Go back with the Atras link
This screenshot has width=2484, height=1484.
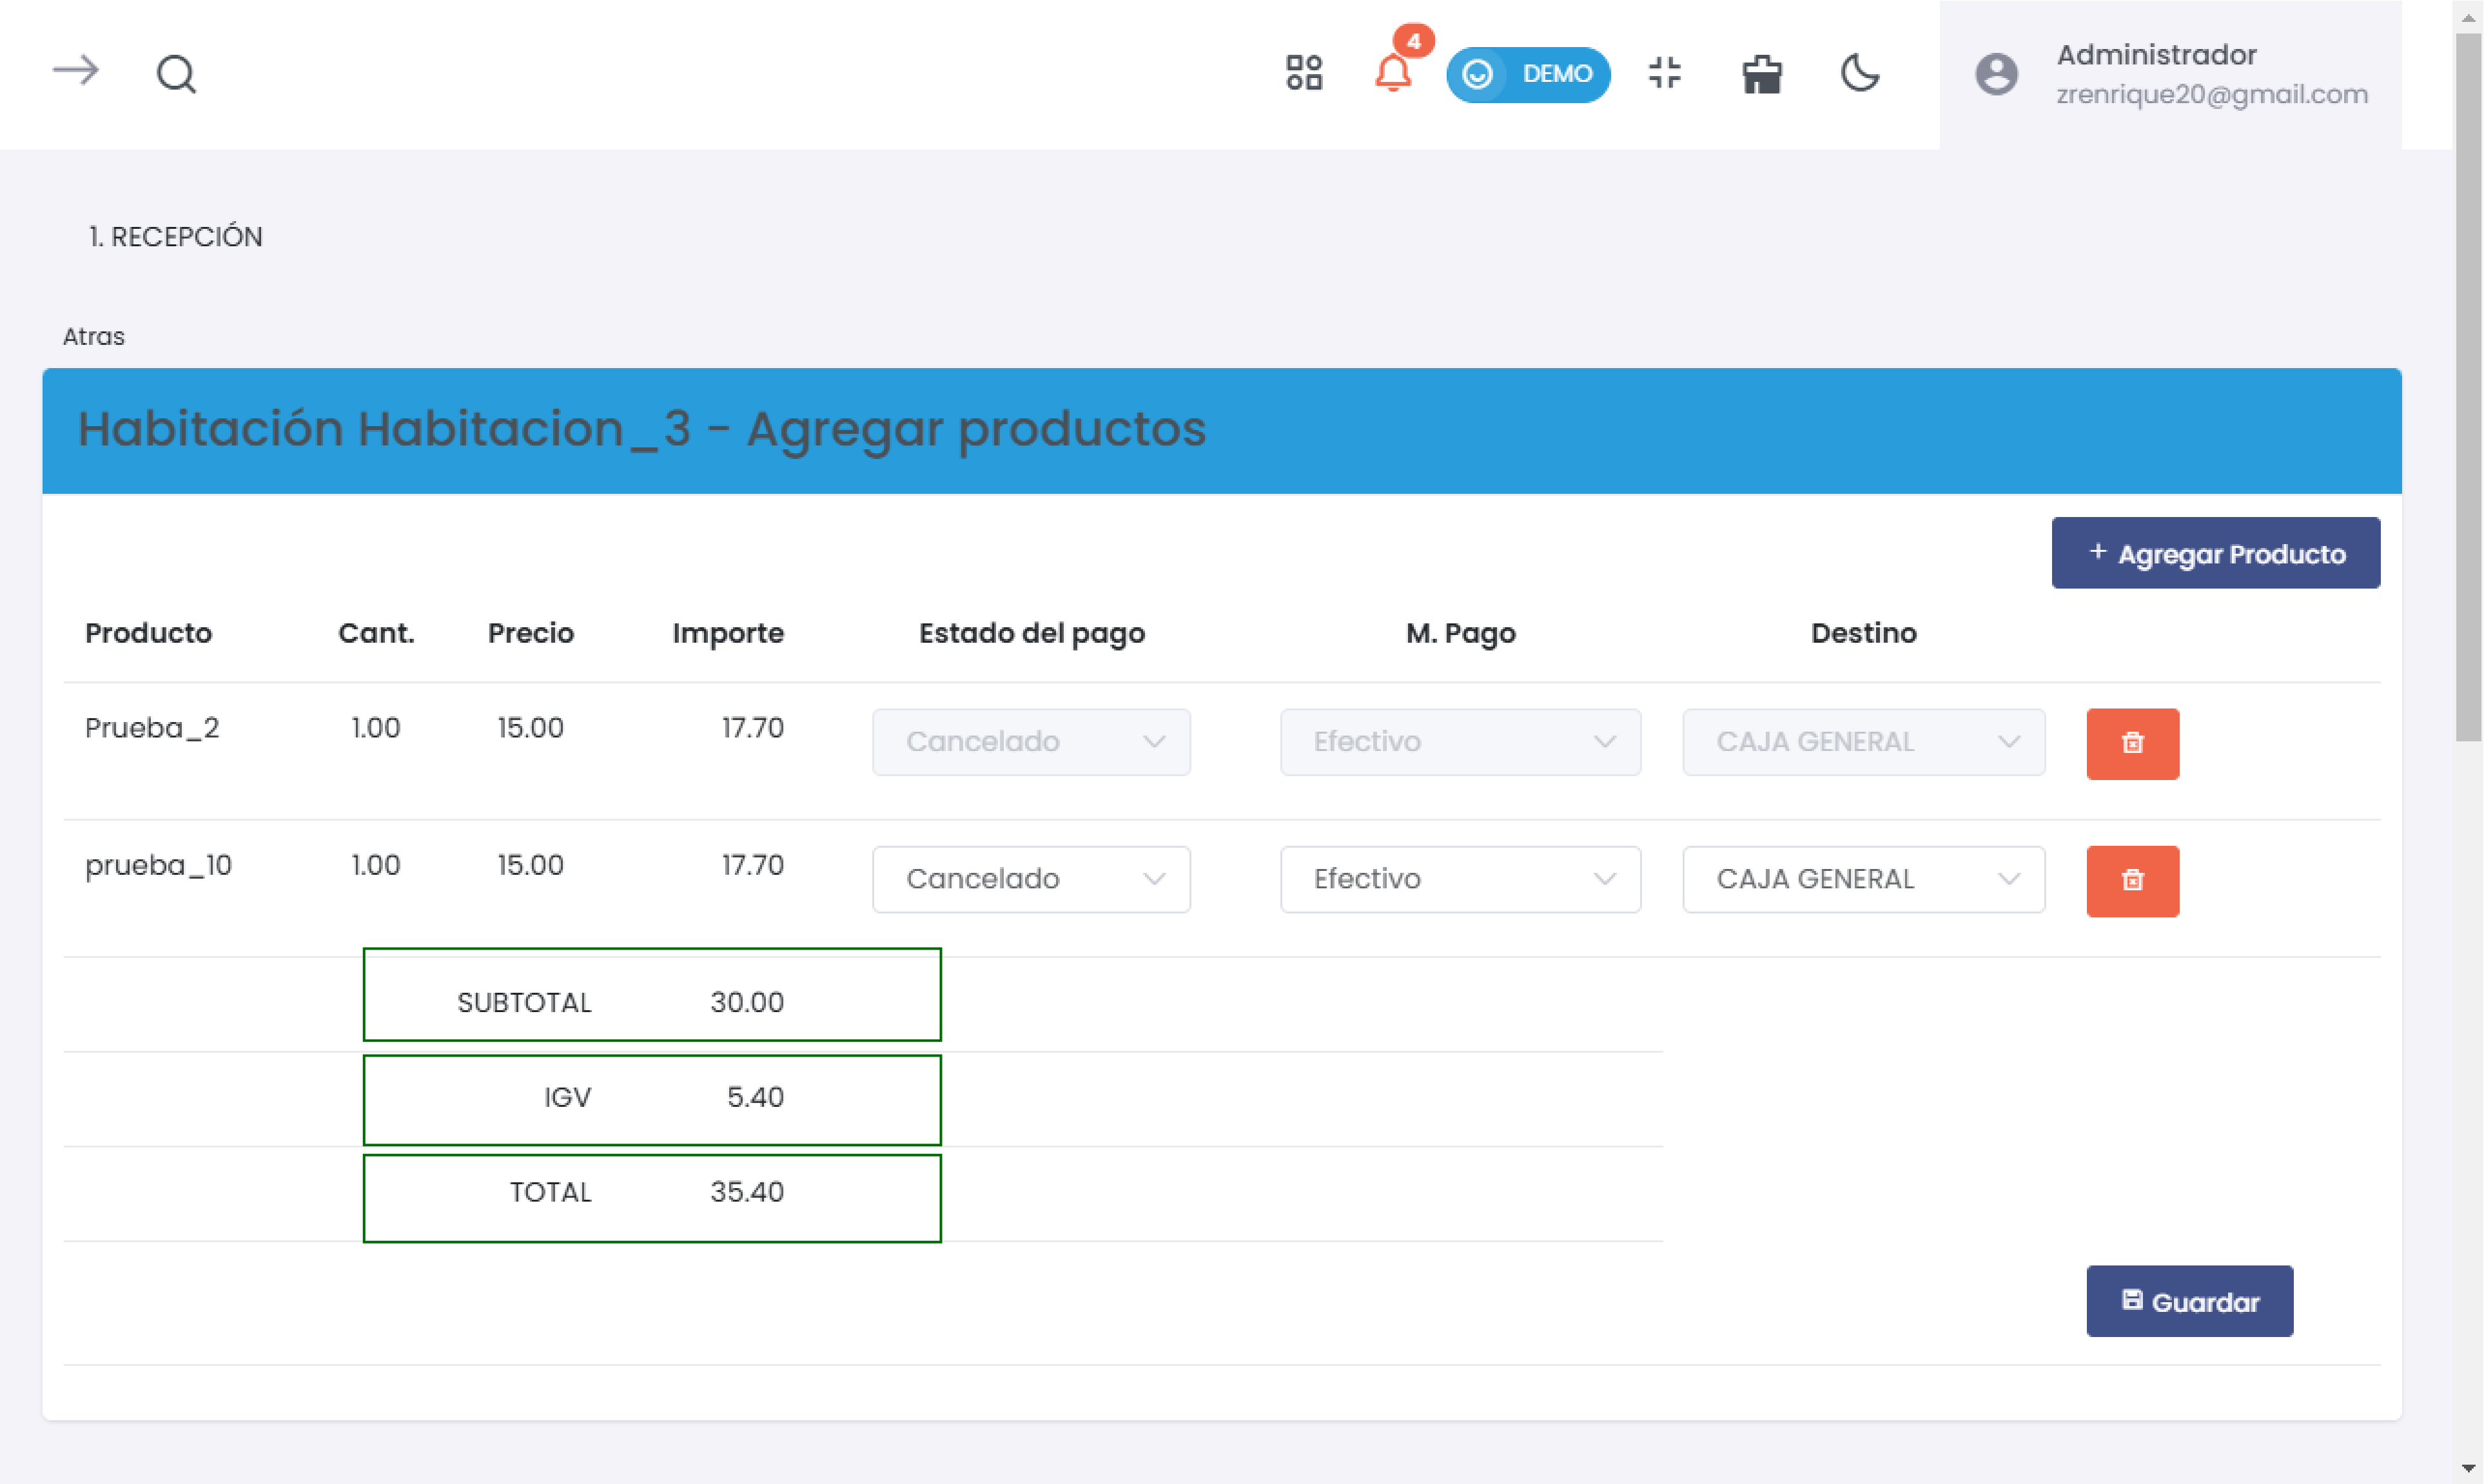93,336
